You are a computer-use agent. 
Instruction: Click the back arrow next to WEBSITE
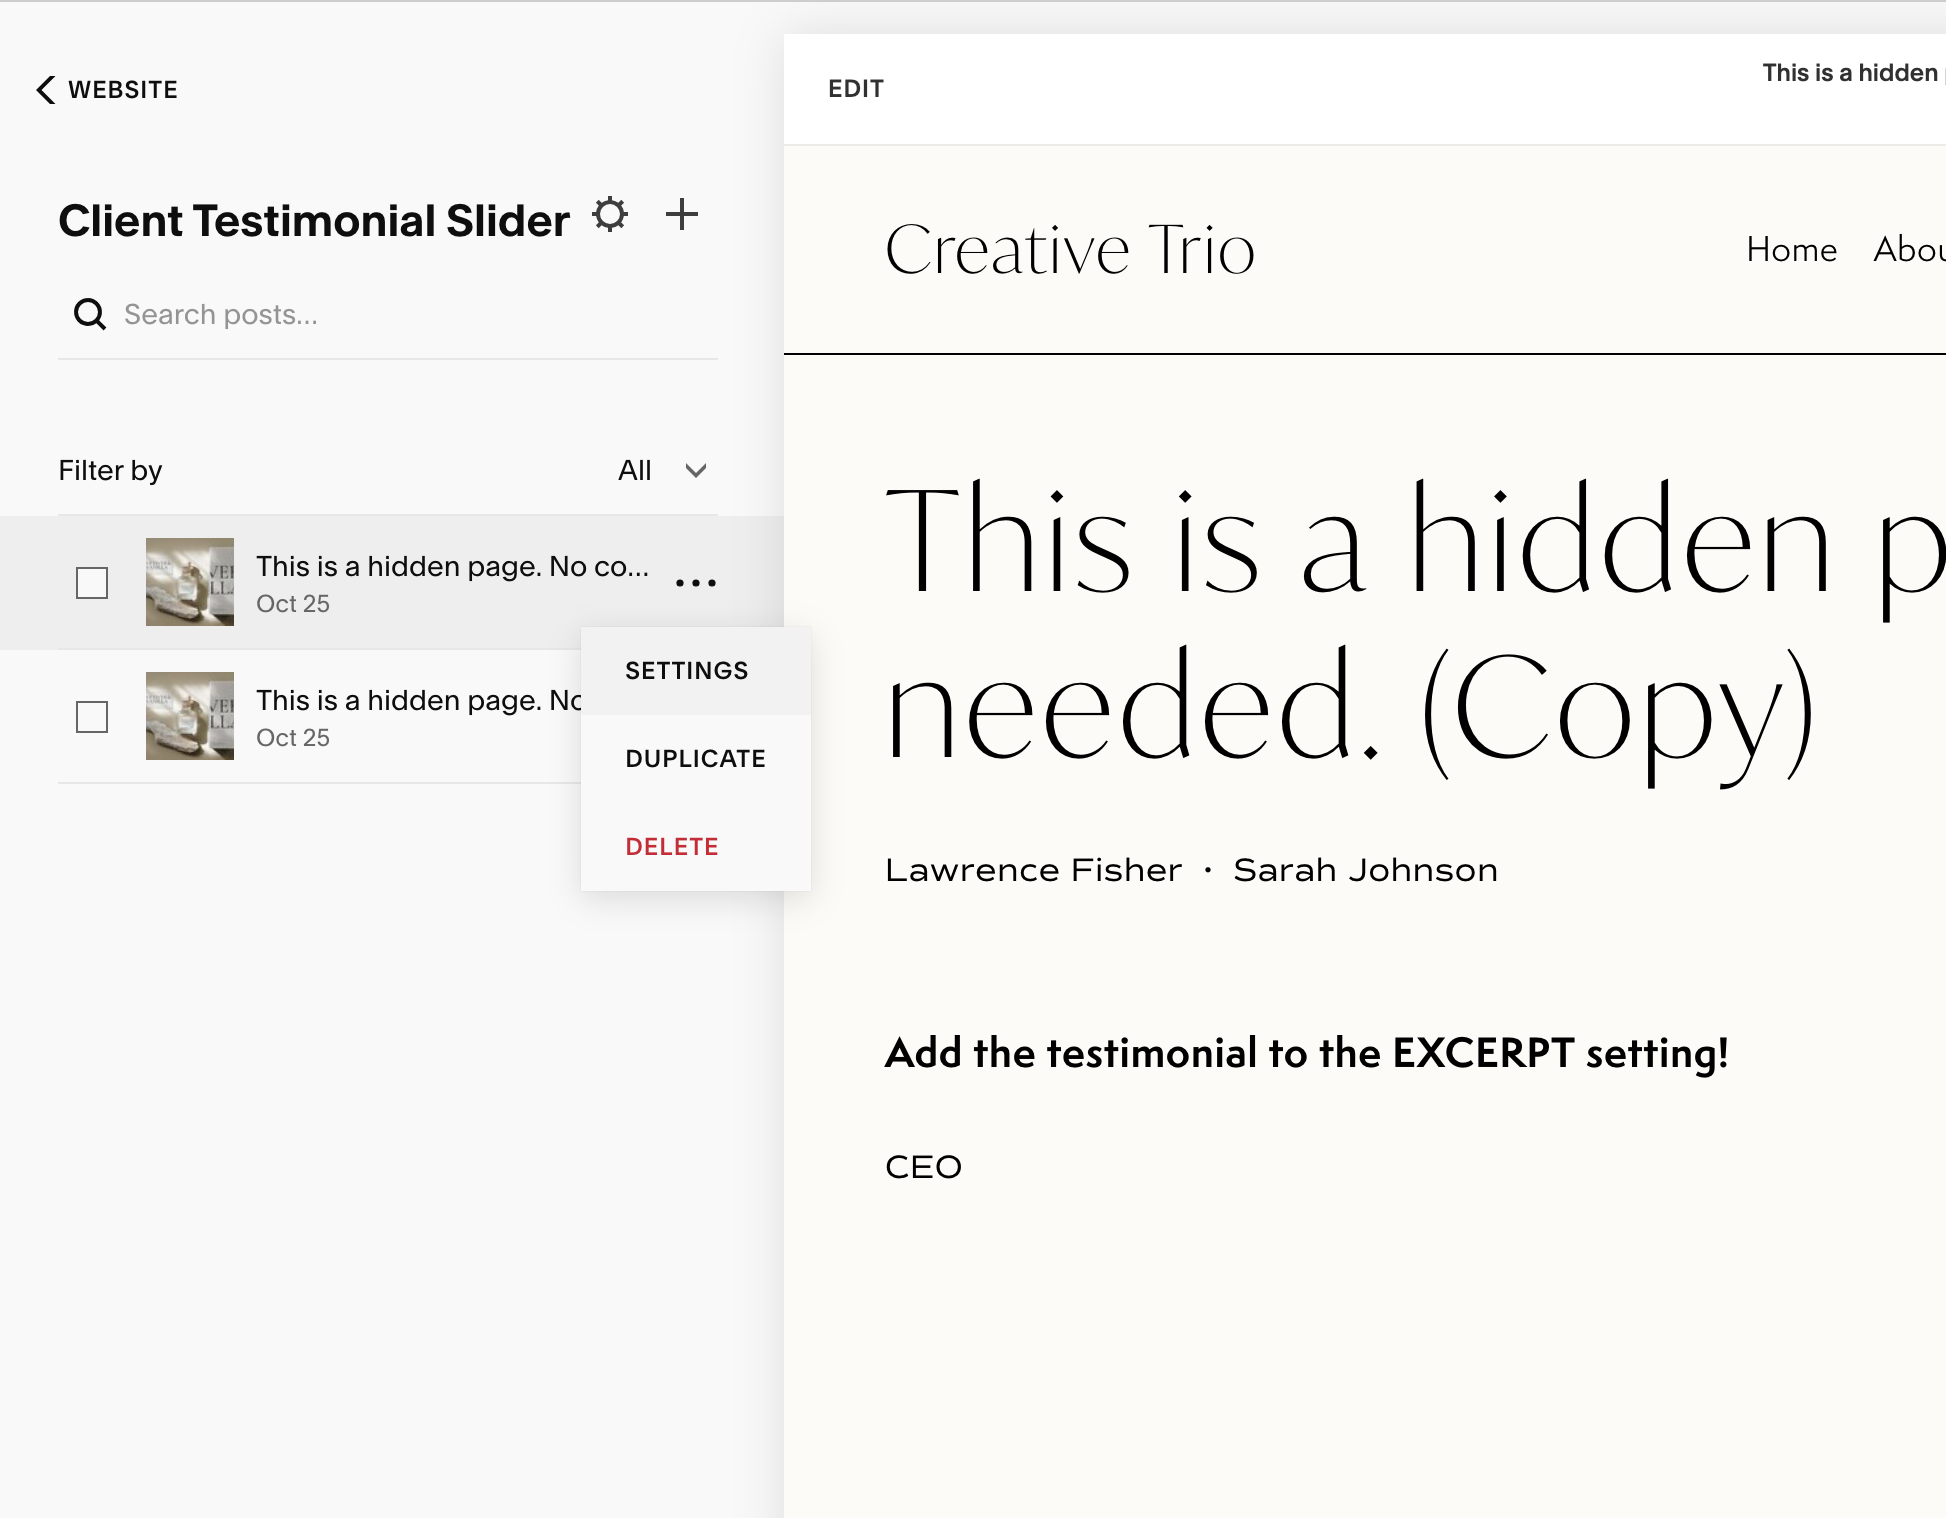(x=44, y=89)
